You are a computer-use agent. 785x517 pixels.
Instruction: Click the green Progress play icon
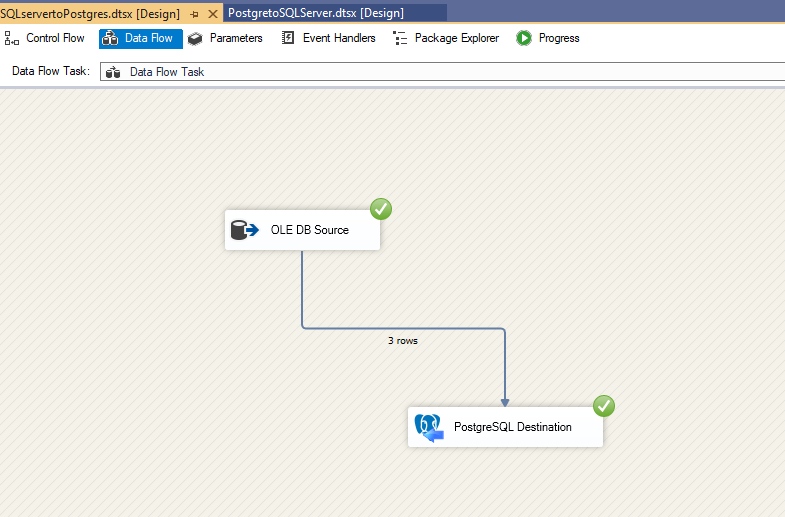pos(524,38)
